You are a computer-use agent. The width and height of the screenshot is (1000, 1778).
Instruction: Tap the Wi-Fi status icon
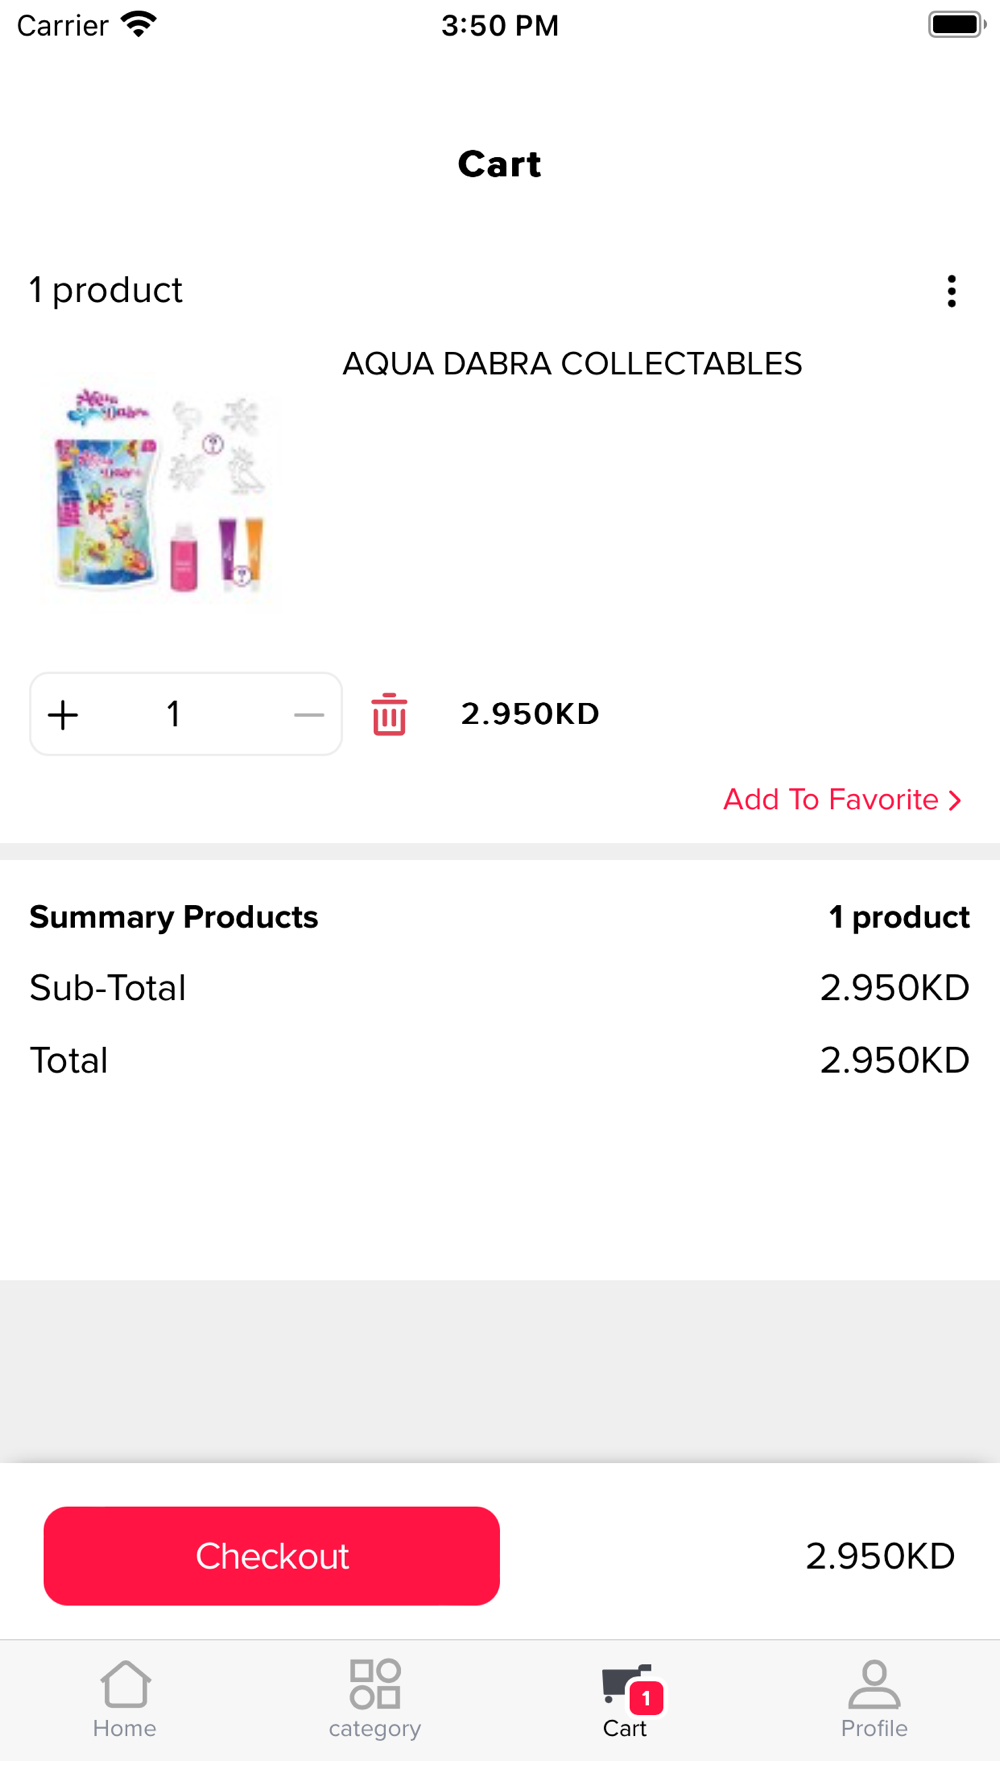tap(139, 25)
